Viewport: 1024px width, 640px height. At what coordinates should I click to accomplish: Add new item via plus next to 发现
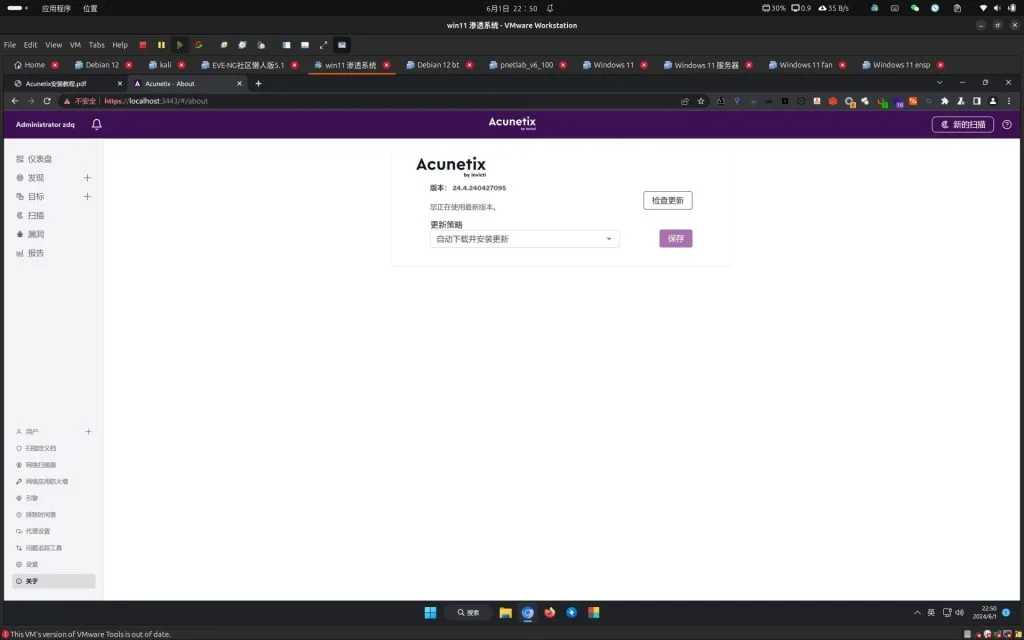click(88, 178)
